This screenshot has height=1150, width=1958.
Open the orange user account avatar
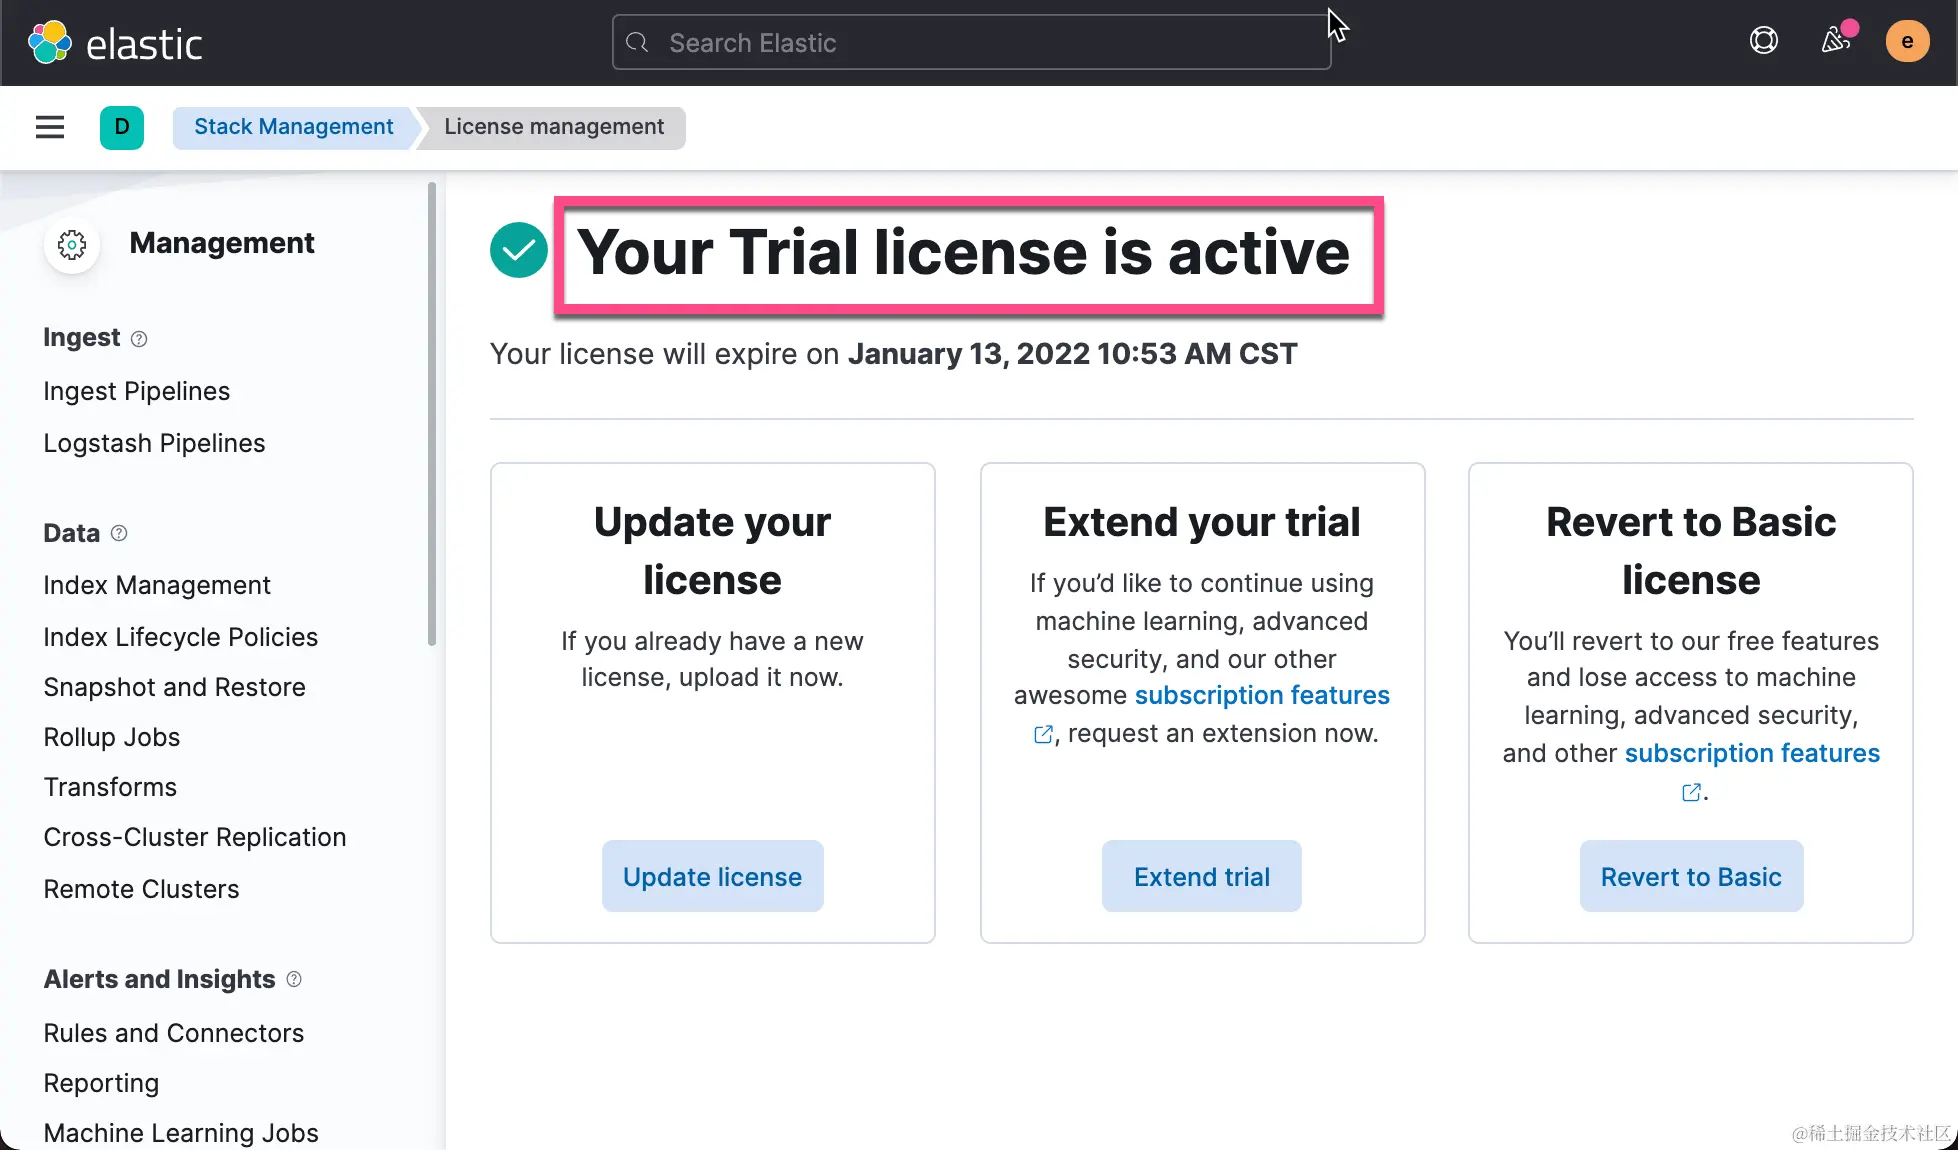1907,41
